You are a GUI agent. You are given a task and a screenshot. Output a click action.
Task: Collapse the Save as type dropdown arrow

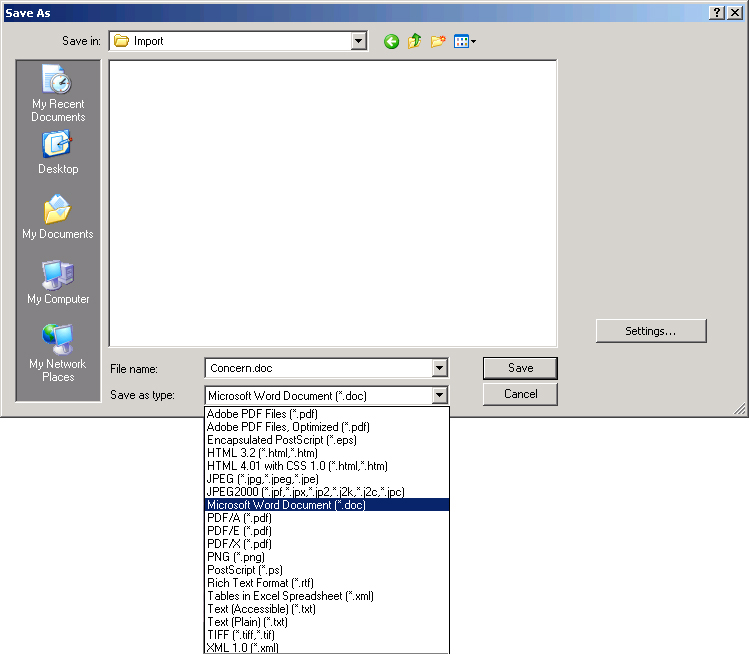coord(439,396)
